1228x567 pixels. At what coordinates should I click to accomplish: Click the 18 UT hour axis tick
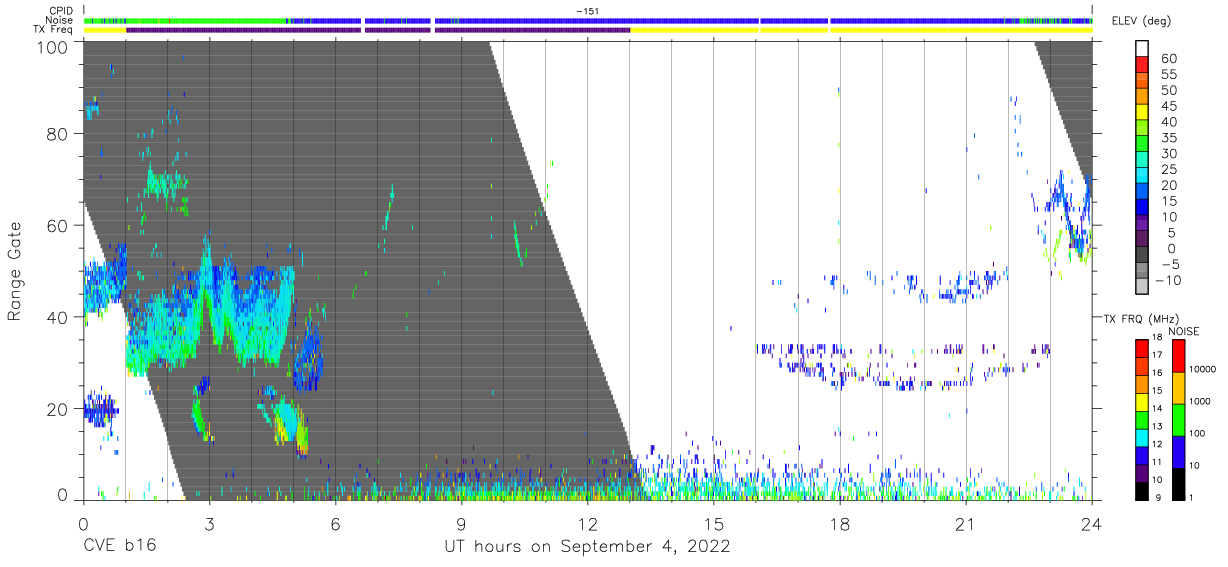point(839,523)
